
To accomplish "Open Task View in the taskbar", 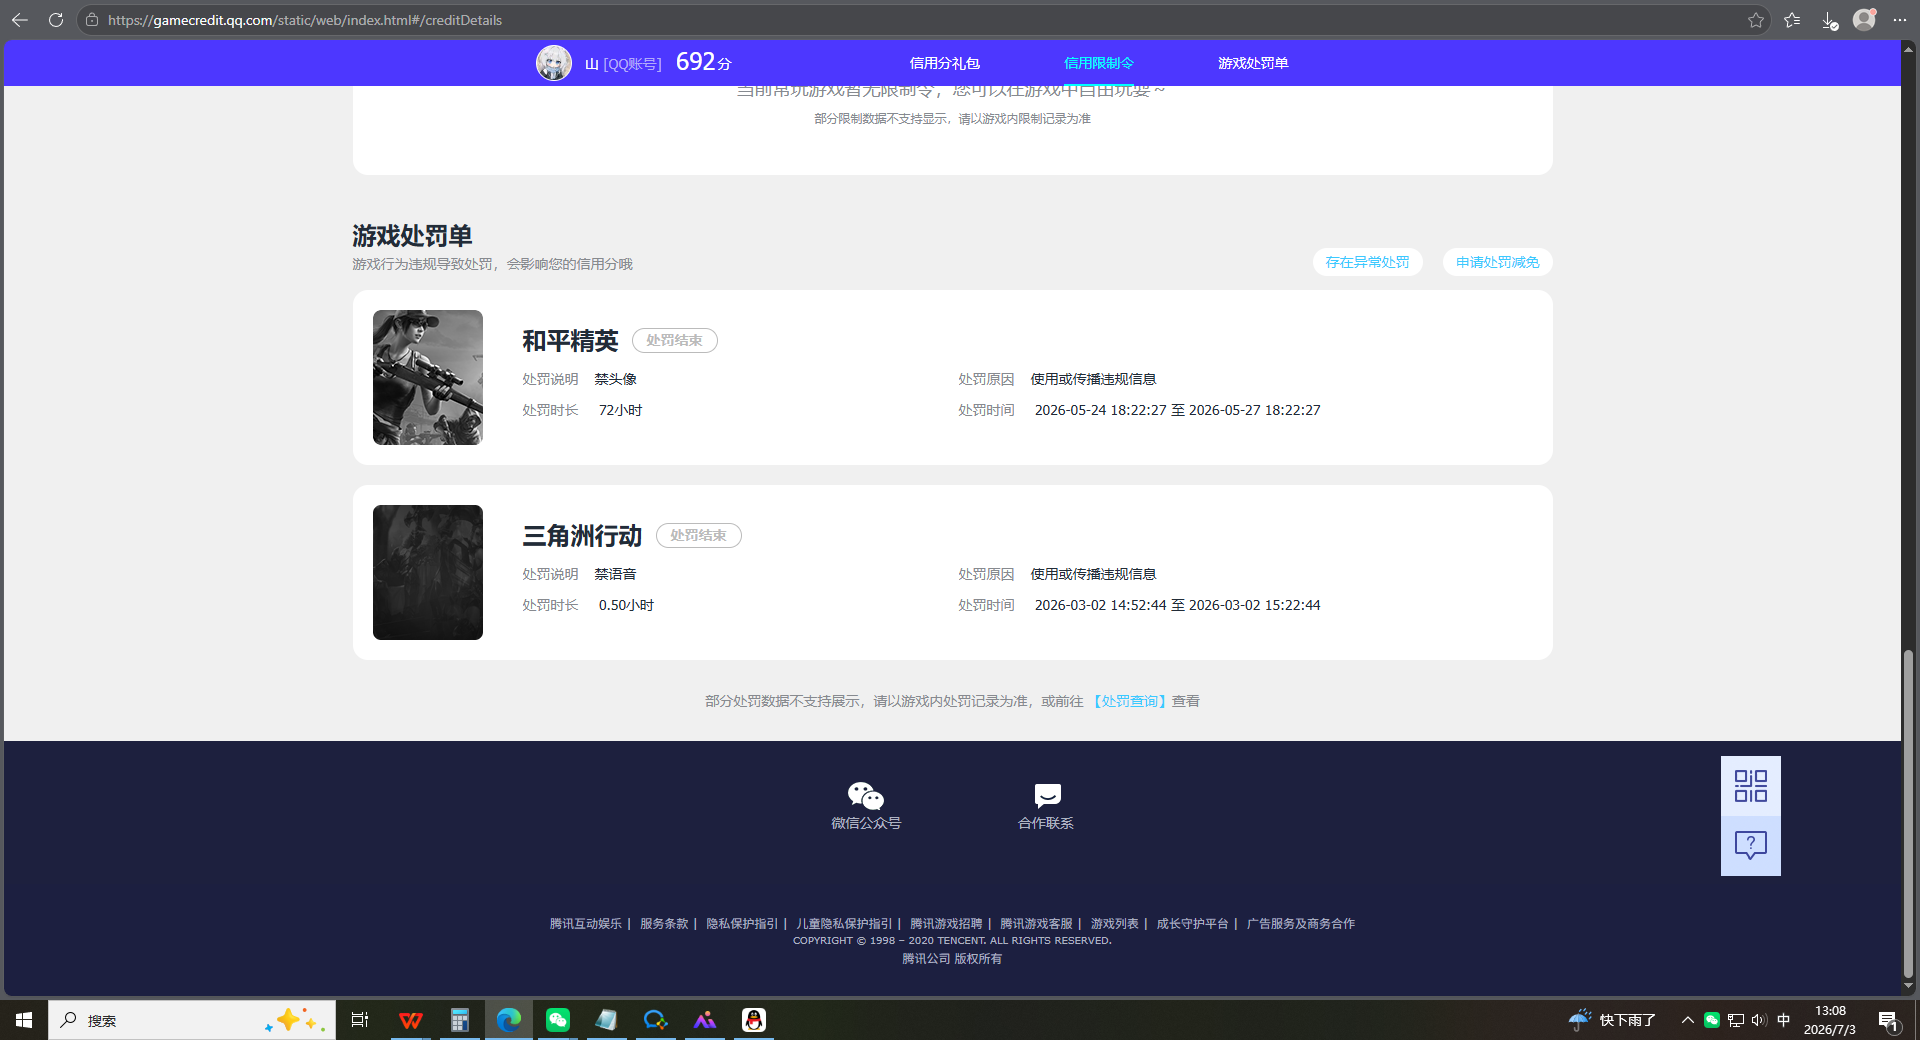I will pyautogui.click(x=360, y=1020).
